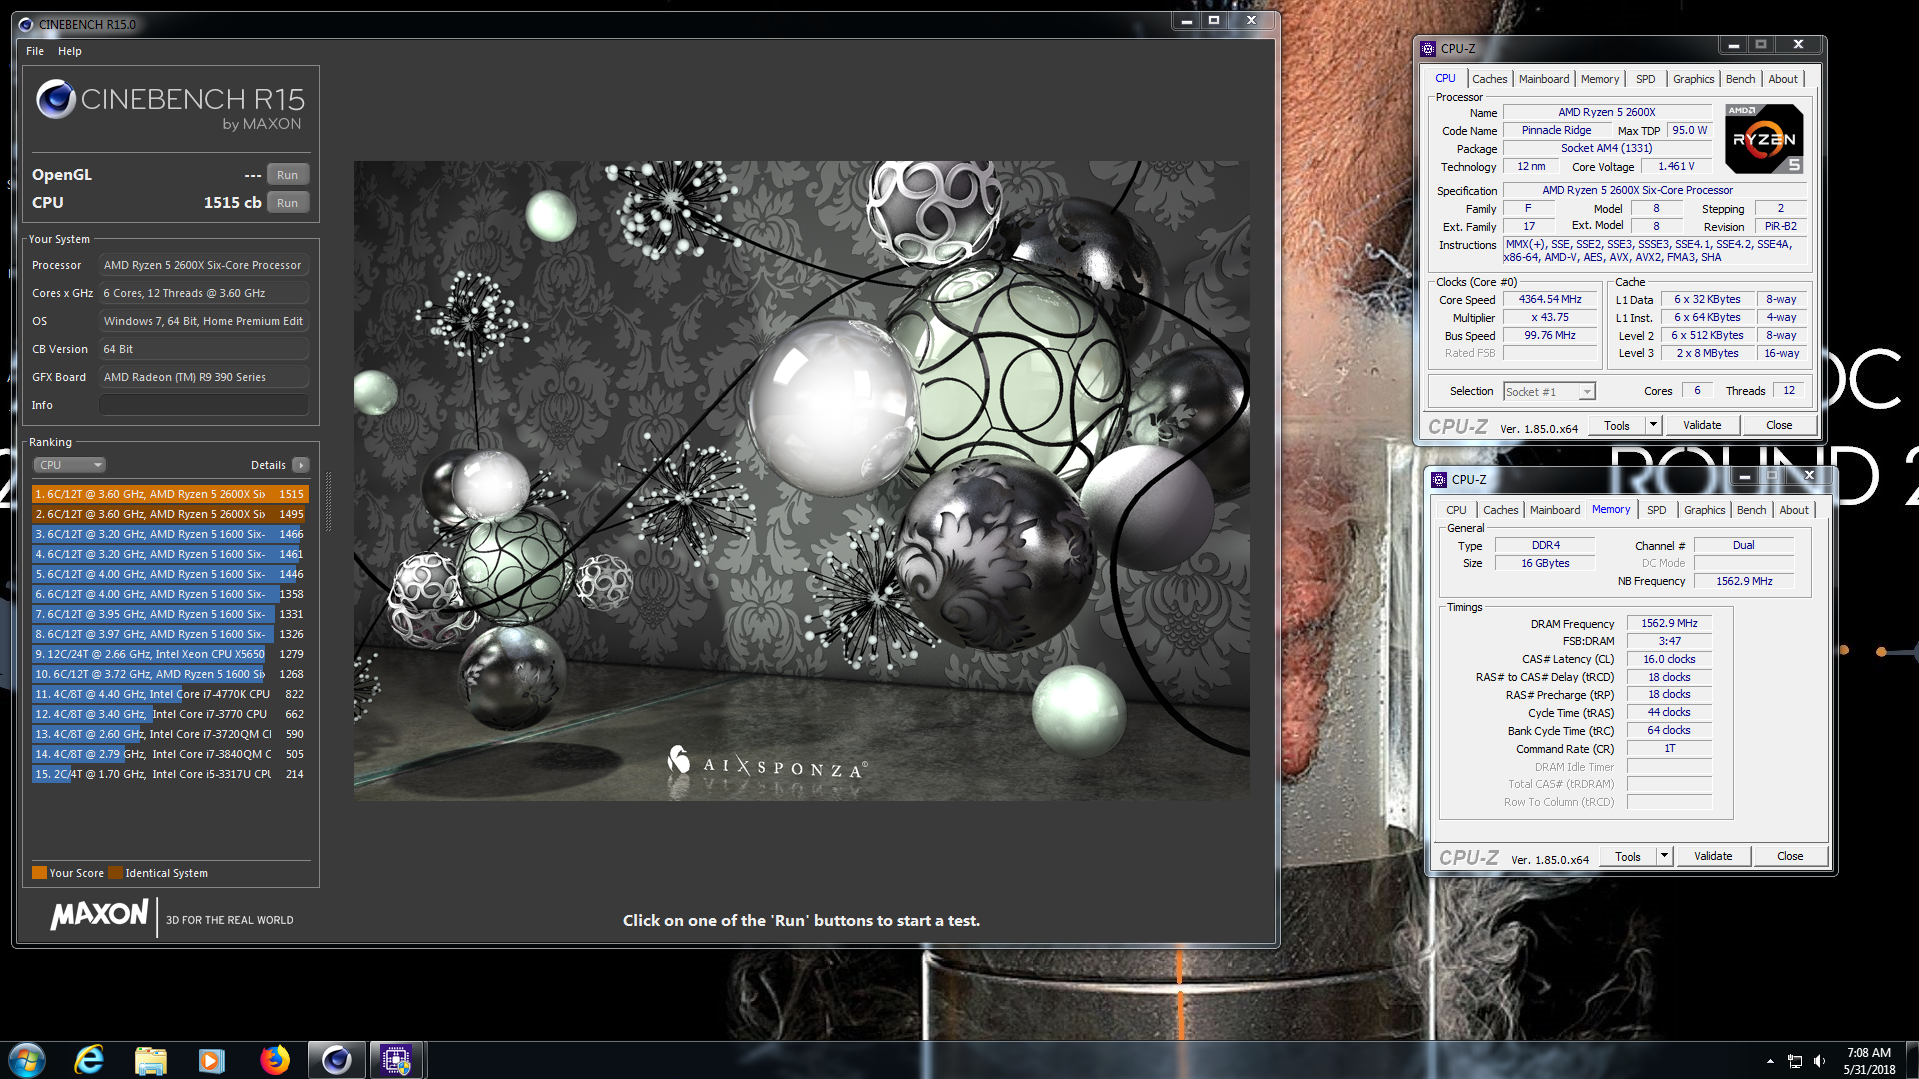
Task: Launch Internet Explorer from the taskbar
Action: point(90,1059)
